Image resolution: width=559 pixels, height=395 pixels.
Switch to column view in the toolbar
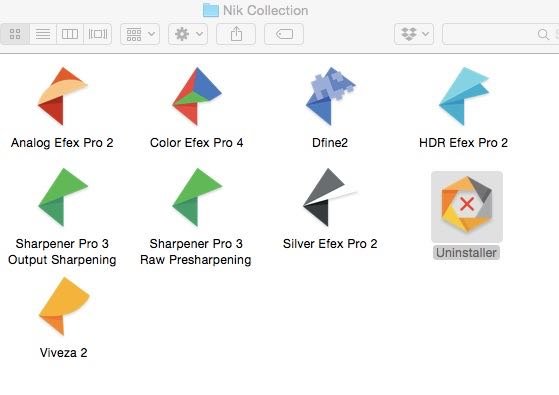70,34
